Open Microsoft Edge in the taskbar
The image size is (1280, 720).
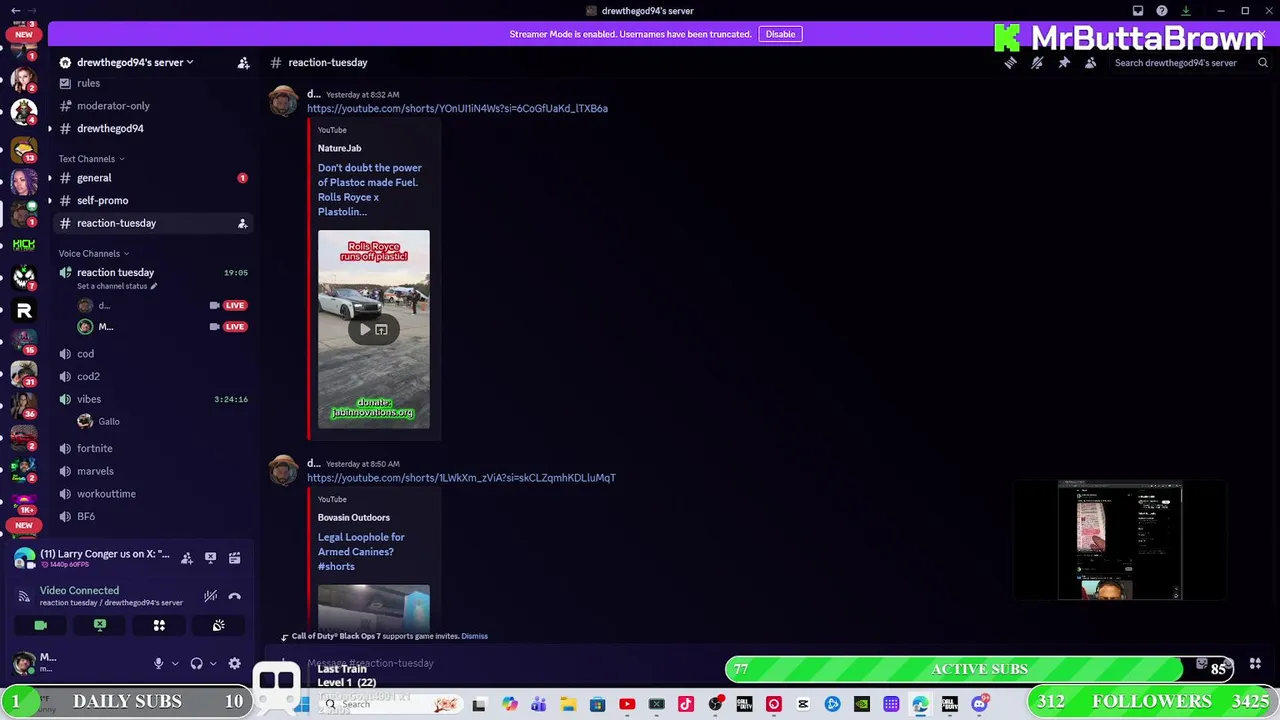(x=920, y=705)
